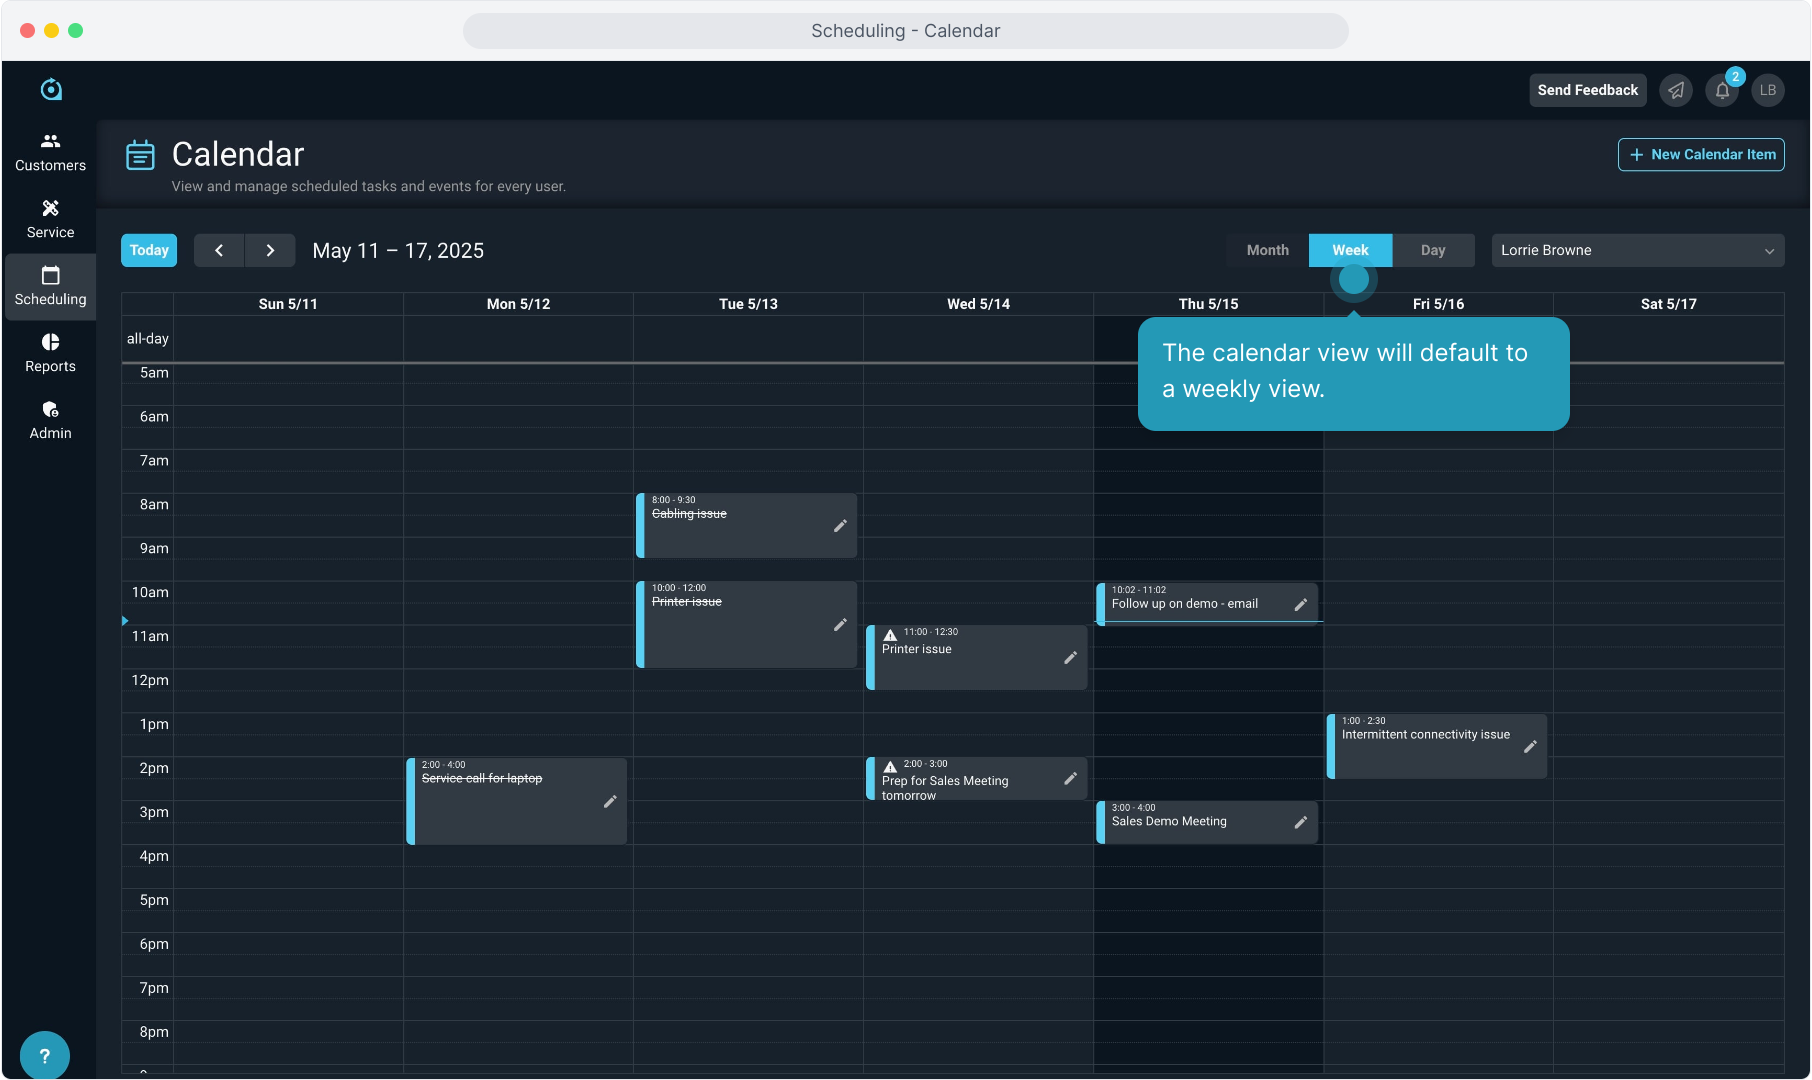Open the Follow up on demo event
The width and height of the screenshot is (1812, 1080).
click(1185, 604)
